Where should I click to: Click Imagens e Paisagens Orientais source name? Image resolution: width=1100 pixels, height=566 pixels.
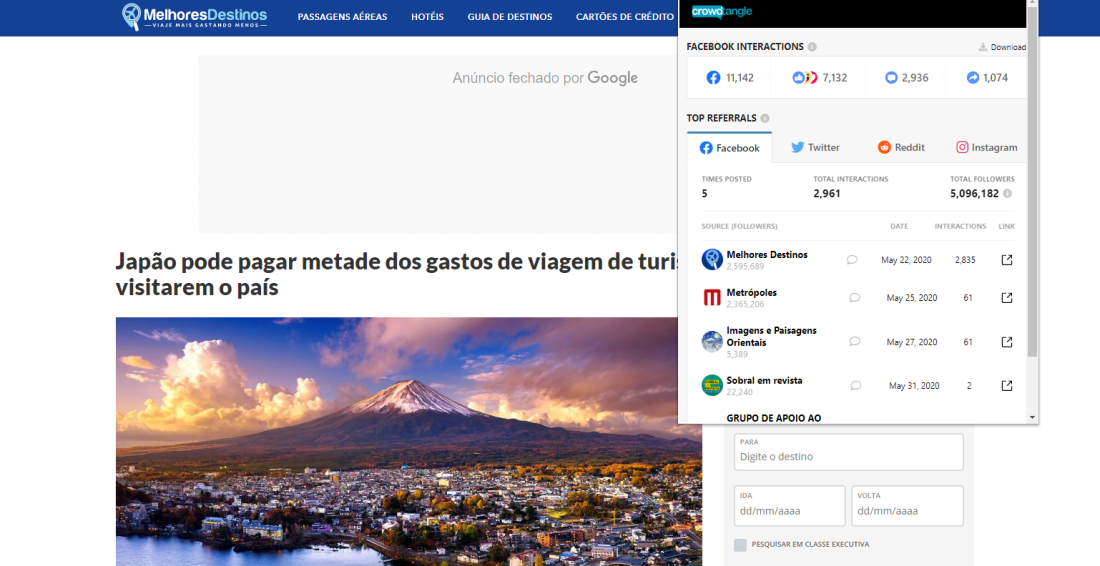[x=771, y=337]
